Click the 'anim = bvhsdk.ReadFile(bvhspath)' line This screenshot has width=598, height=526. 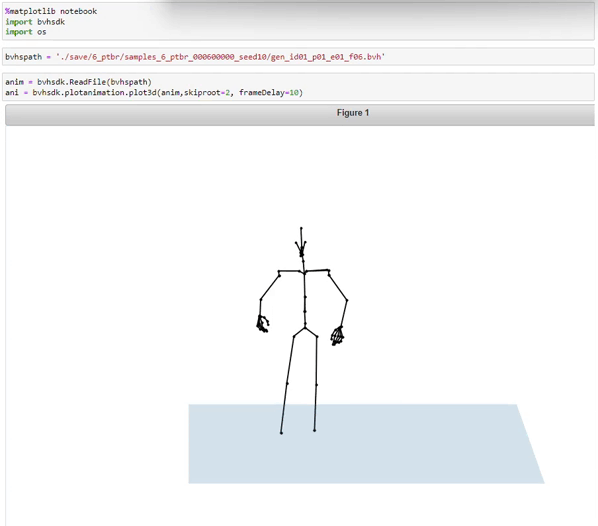(78, 82)
